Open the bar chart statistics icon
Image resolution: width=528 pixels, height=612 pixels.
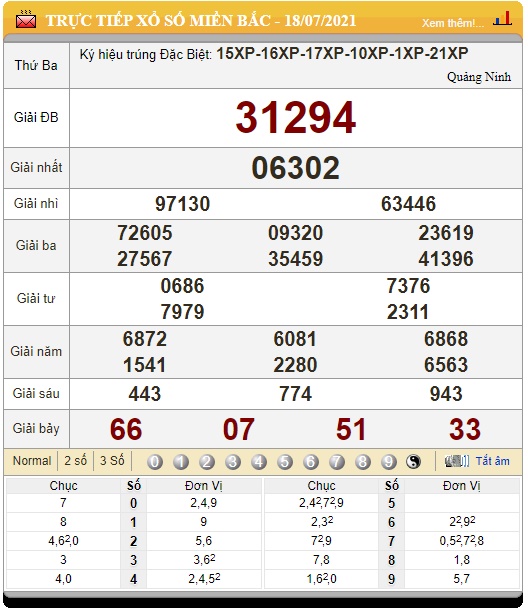click(x=503, y=19)
